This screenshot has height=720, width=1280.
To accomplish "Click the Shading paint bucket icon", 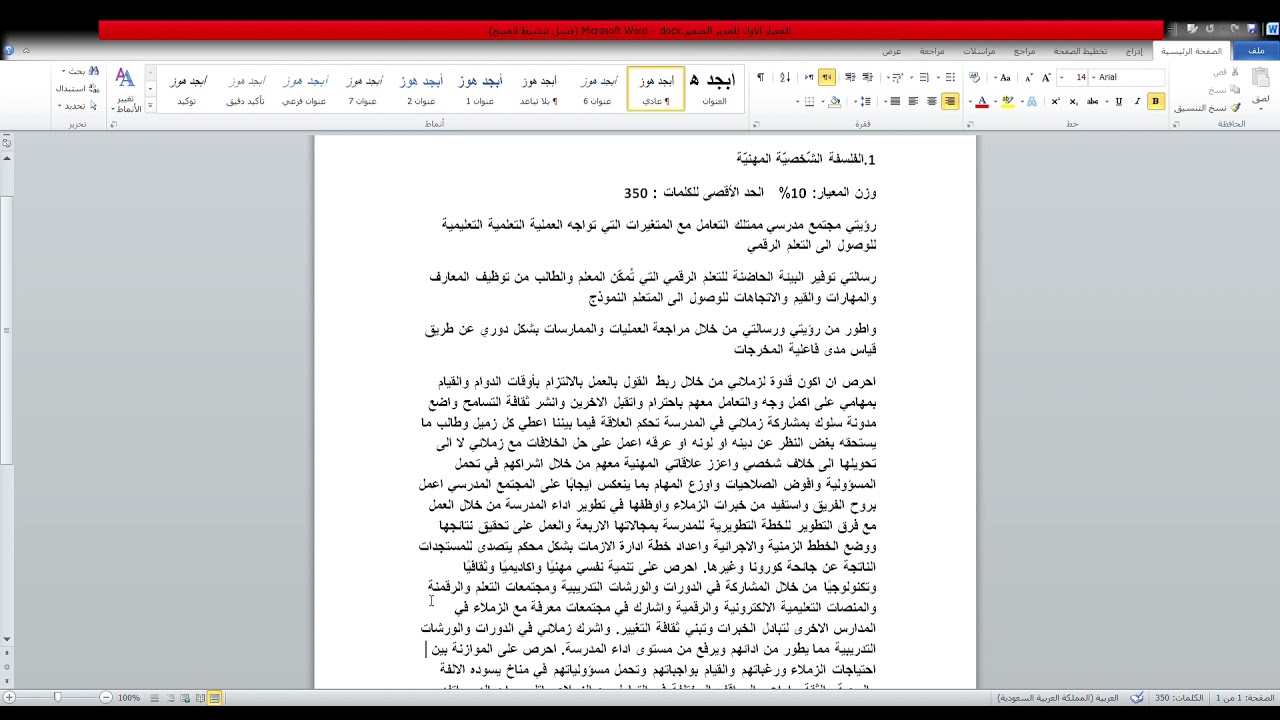I will tap(834, 101).
